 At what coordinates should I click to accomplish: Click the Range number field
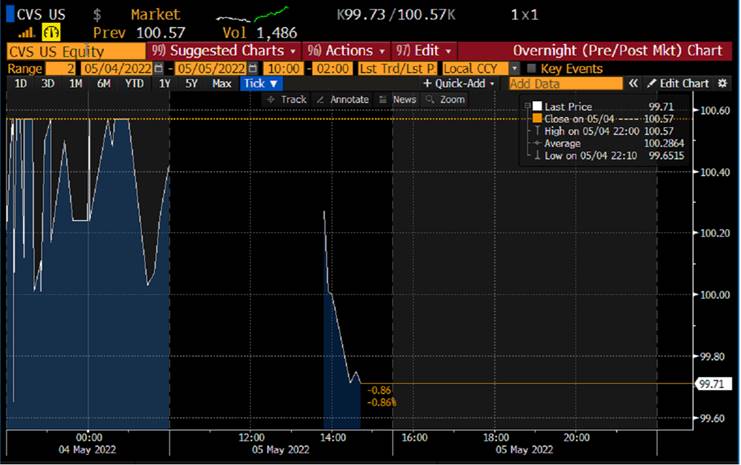pyautogui.click(x=60, y=69)
